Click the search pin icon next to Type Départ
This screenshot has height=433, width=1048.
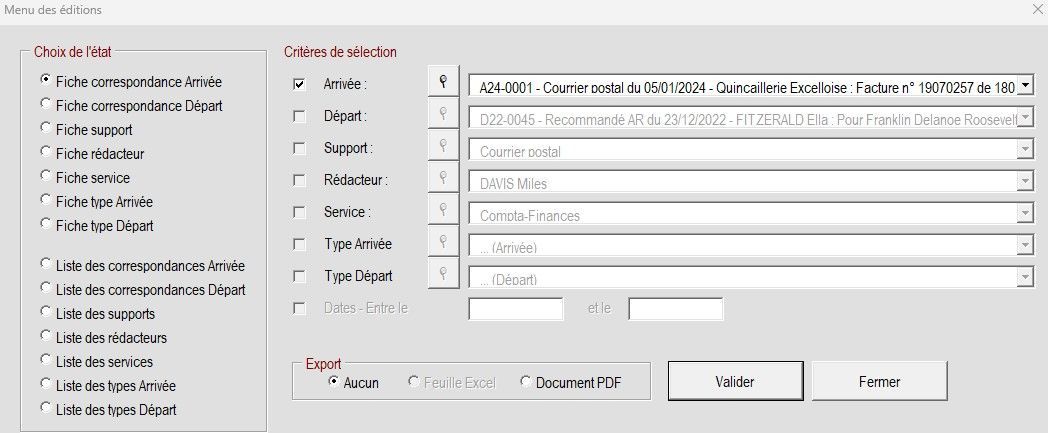point(442,276)
